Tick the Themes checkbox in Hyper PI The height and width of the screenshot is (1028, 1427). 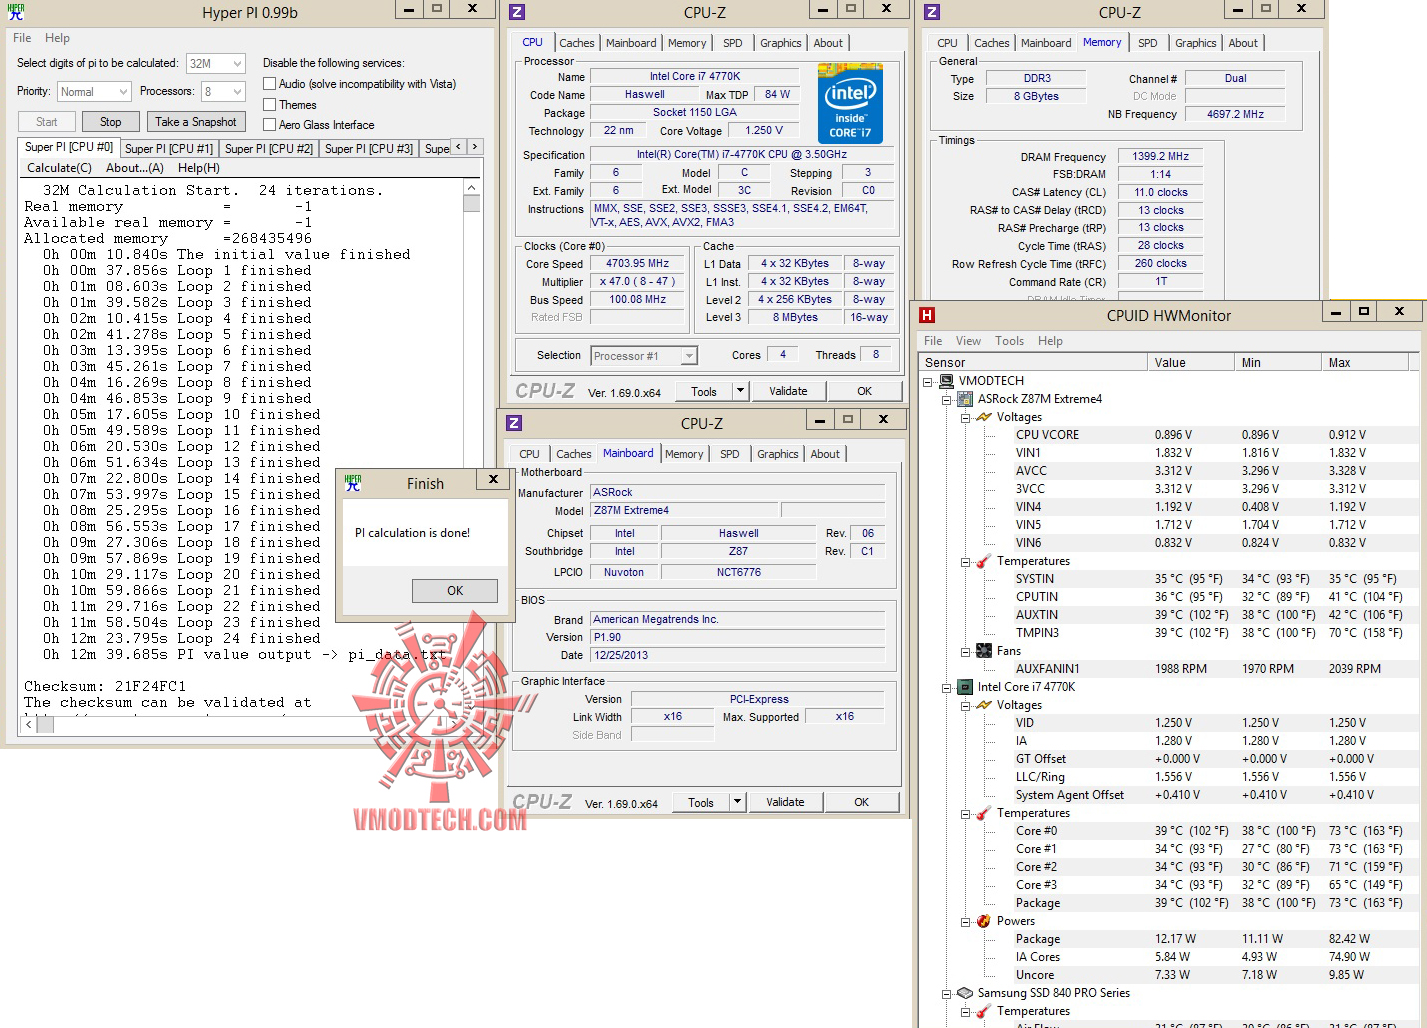tap(270, 105)
